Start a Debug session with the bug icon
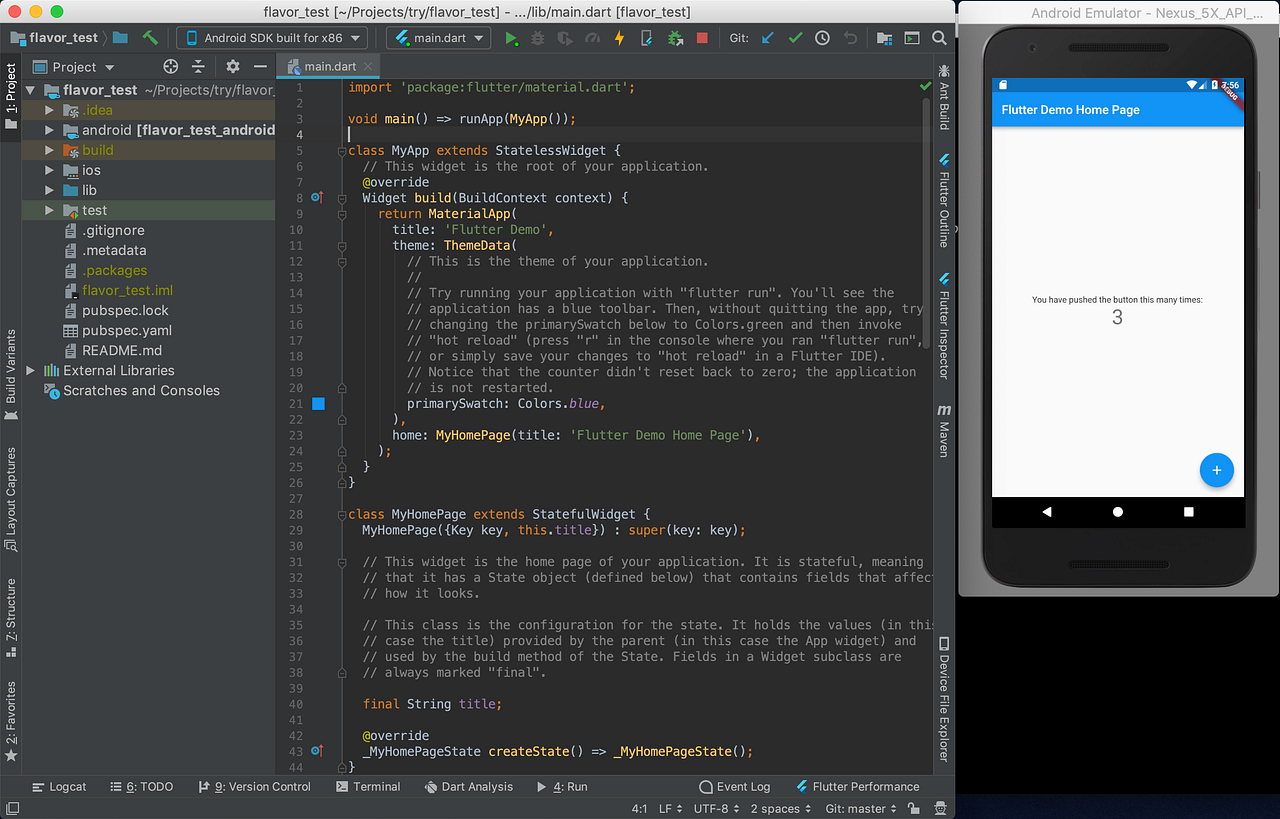Viewport: 1280px width, 819px height. [536, 37]
